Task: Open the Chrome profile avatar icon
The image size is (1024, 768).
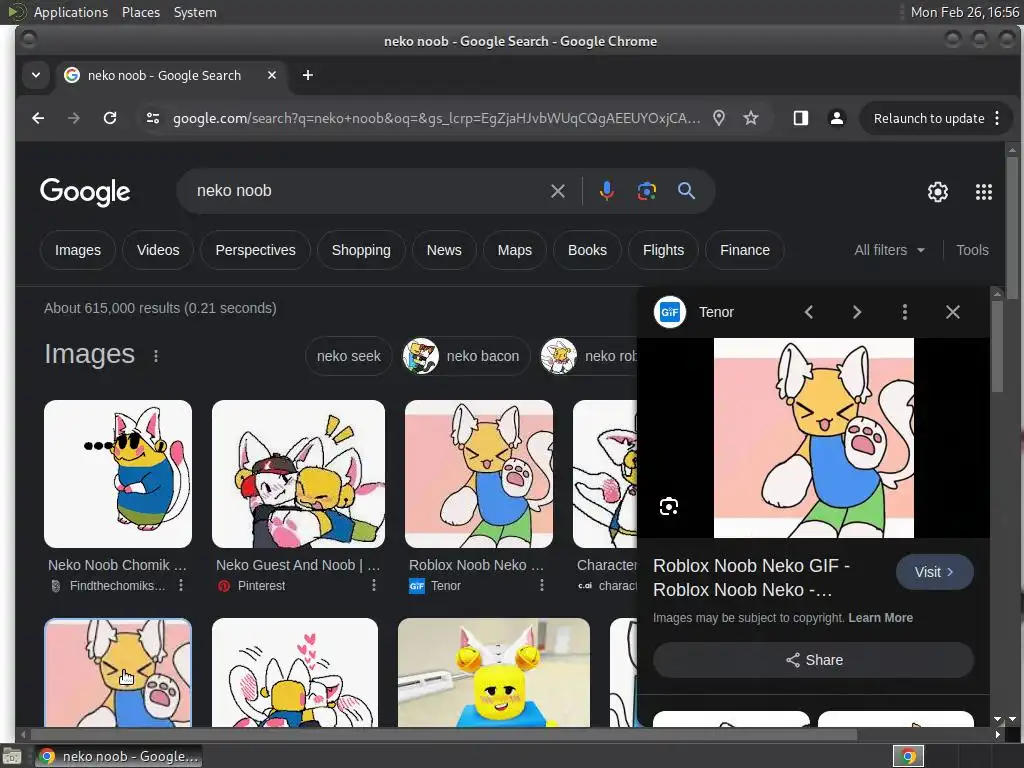Action: 837,118
